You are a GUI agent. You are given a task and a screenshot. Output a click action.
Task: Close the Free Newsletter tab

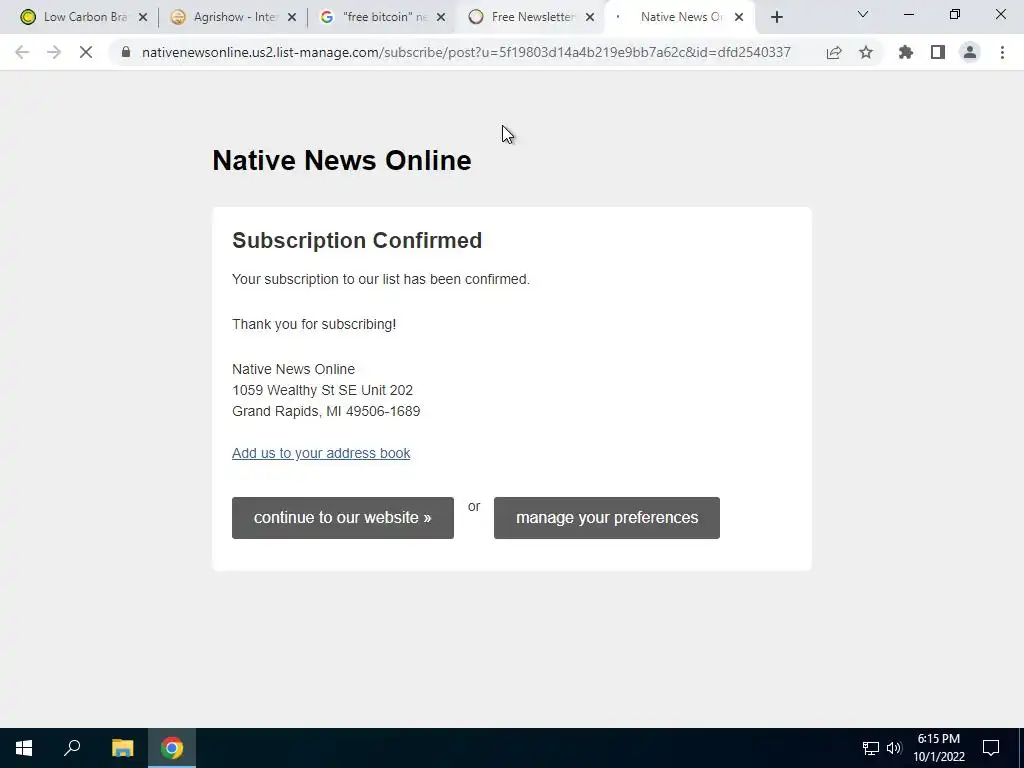click(x=590, y=18)
